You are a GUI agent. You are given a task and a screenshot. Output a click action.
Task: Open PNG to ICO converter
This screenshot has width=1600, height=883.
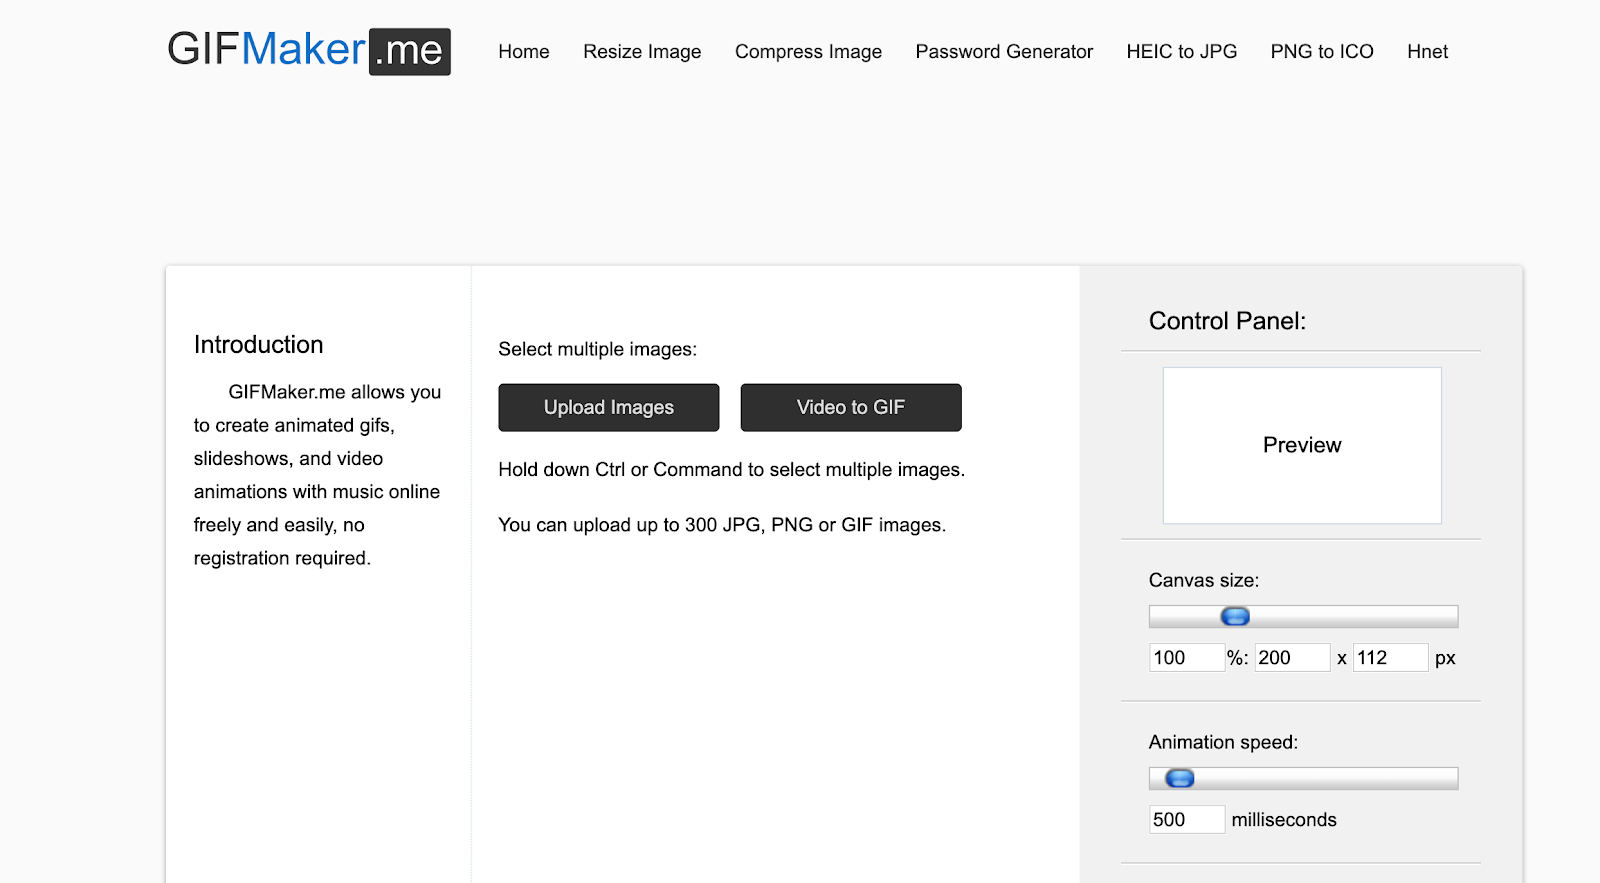1322,52
